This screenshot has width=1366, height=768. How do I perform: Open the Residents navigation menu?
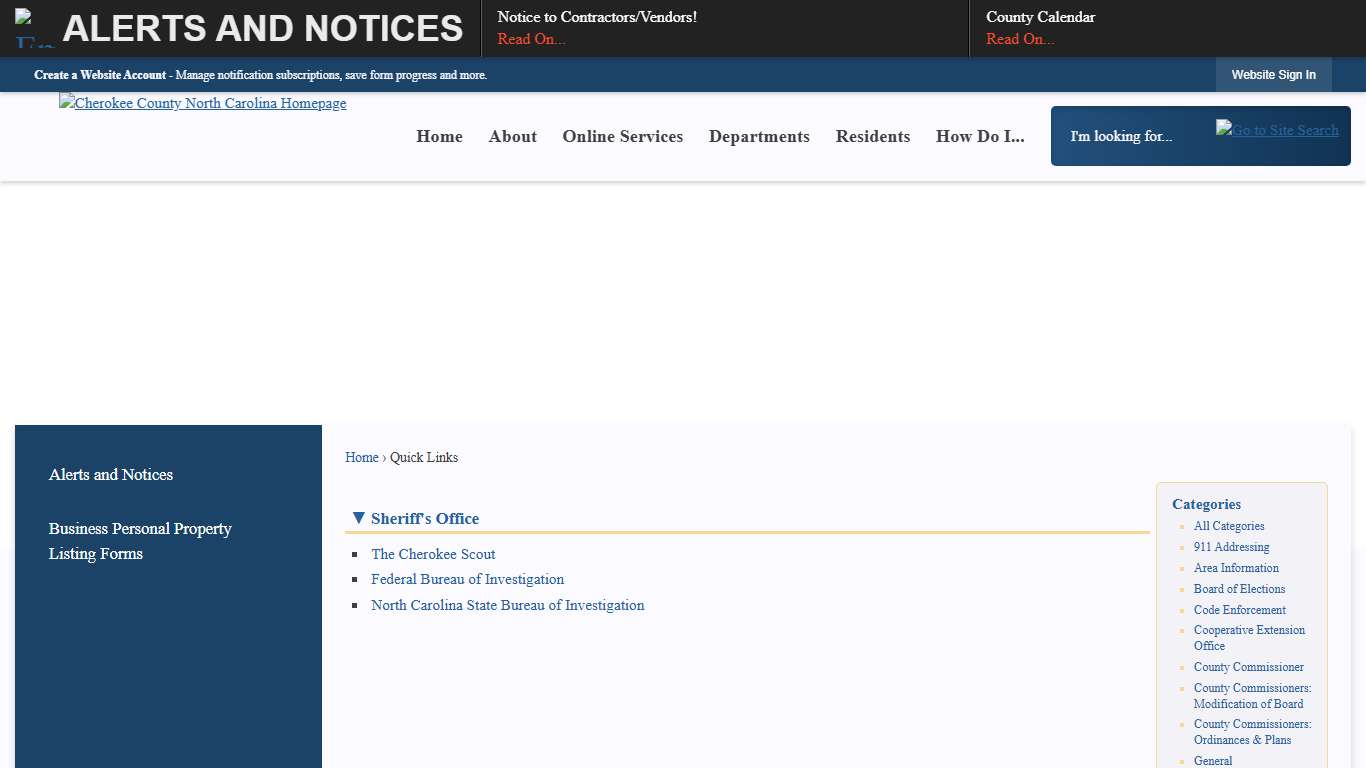pos(872,137)
